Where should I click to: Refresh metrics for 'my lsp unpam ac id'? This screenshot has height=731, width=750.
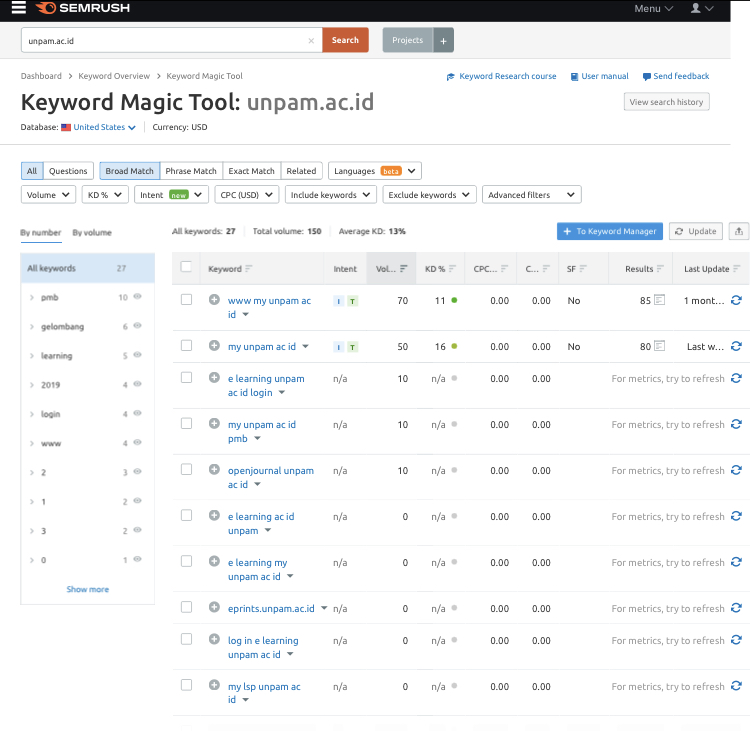tap(736, 686)
